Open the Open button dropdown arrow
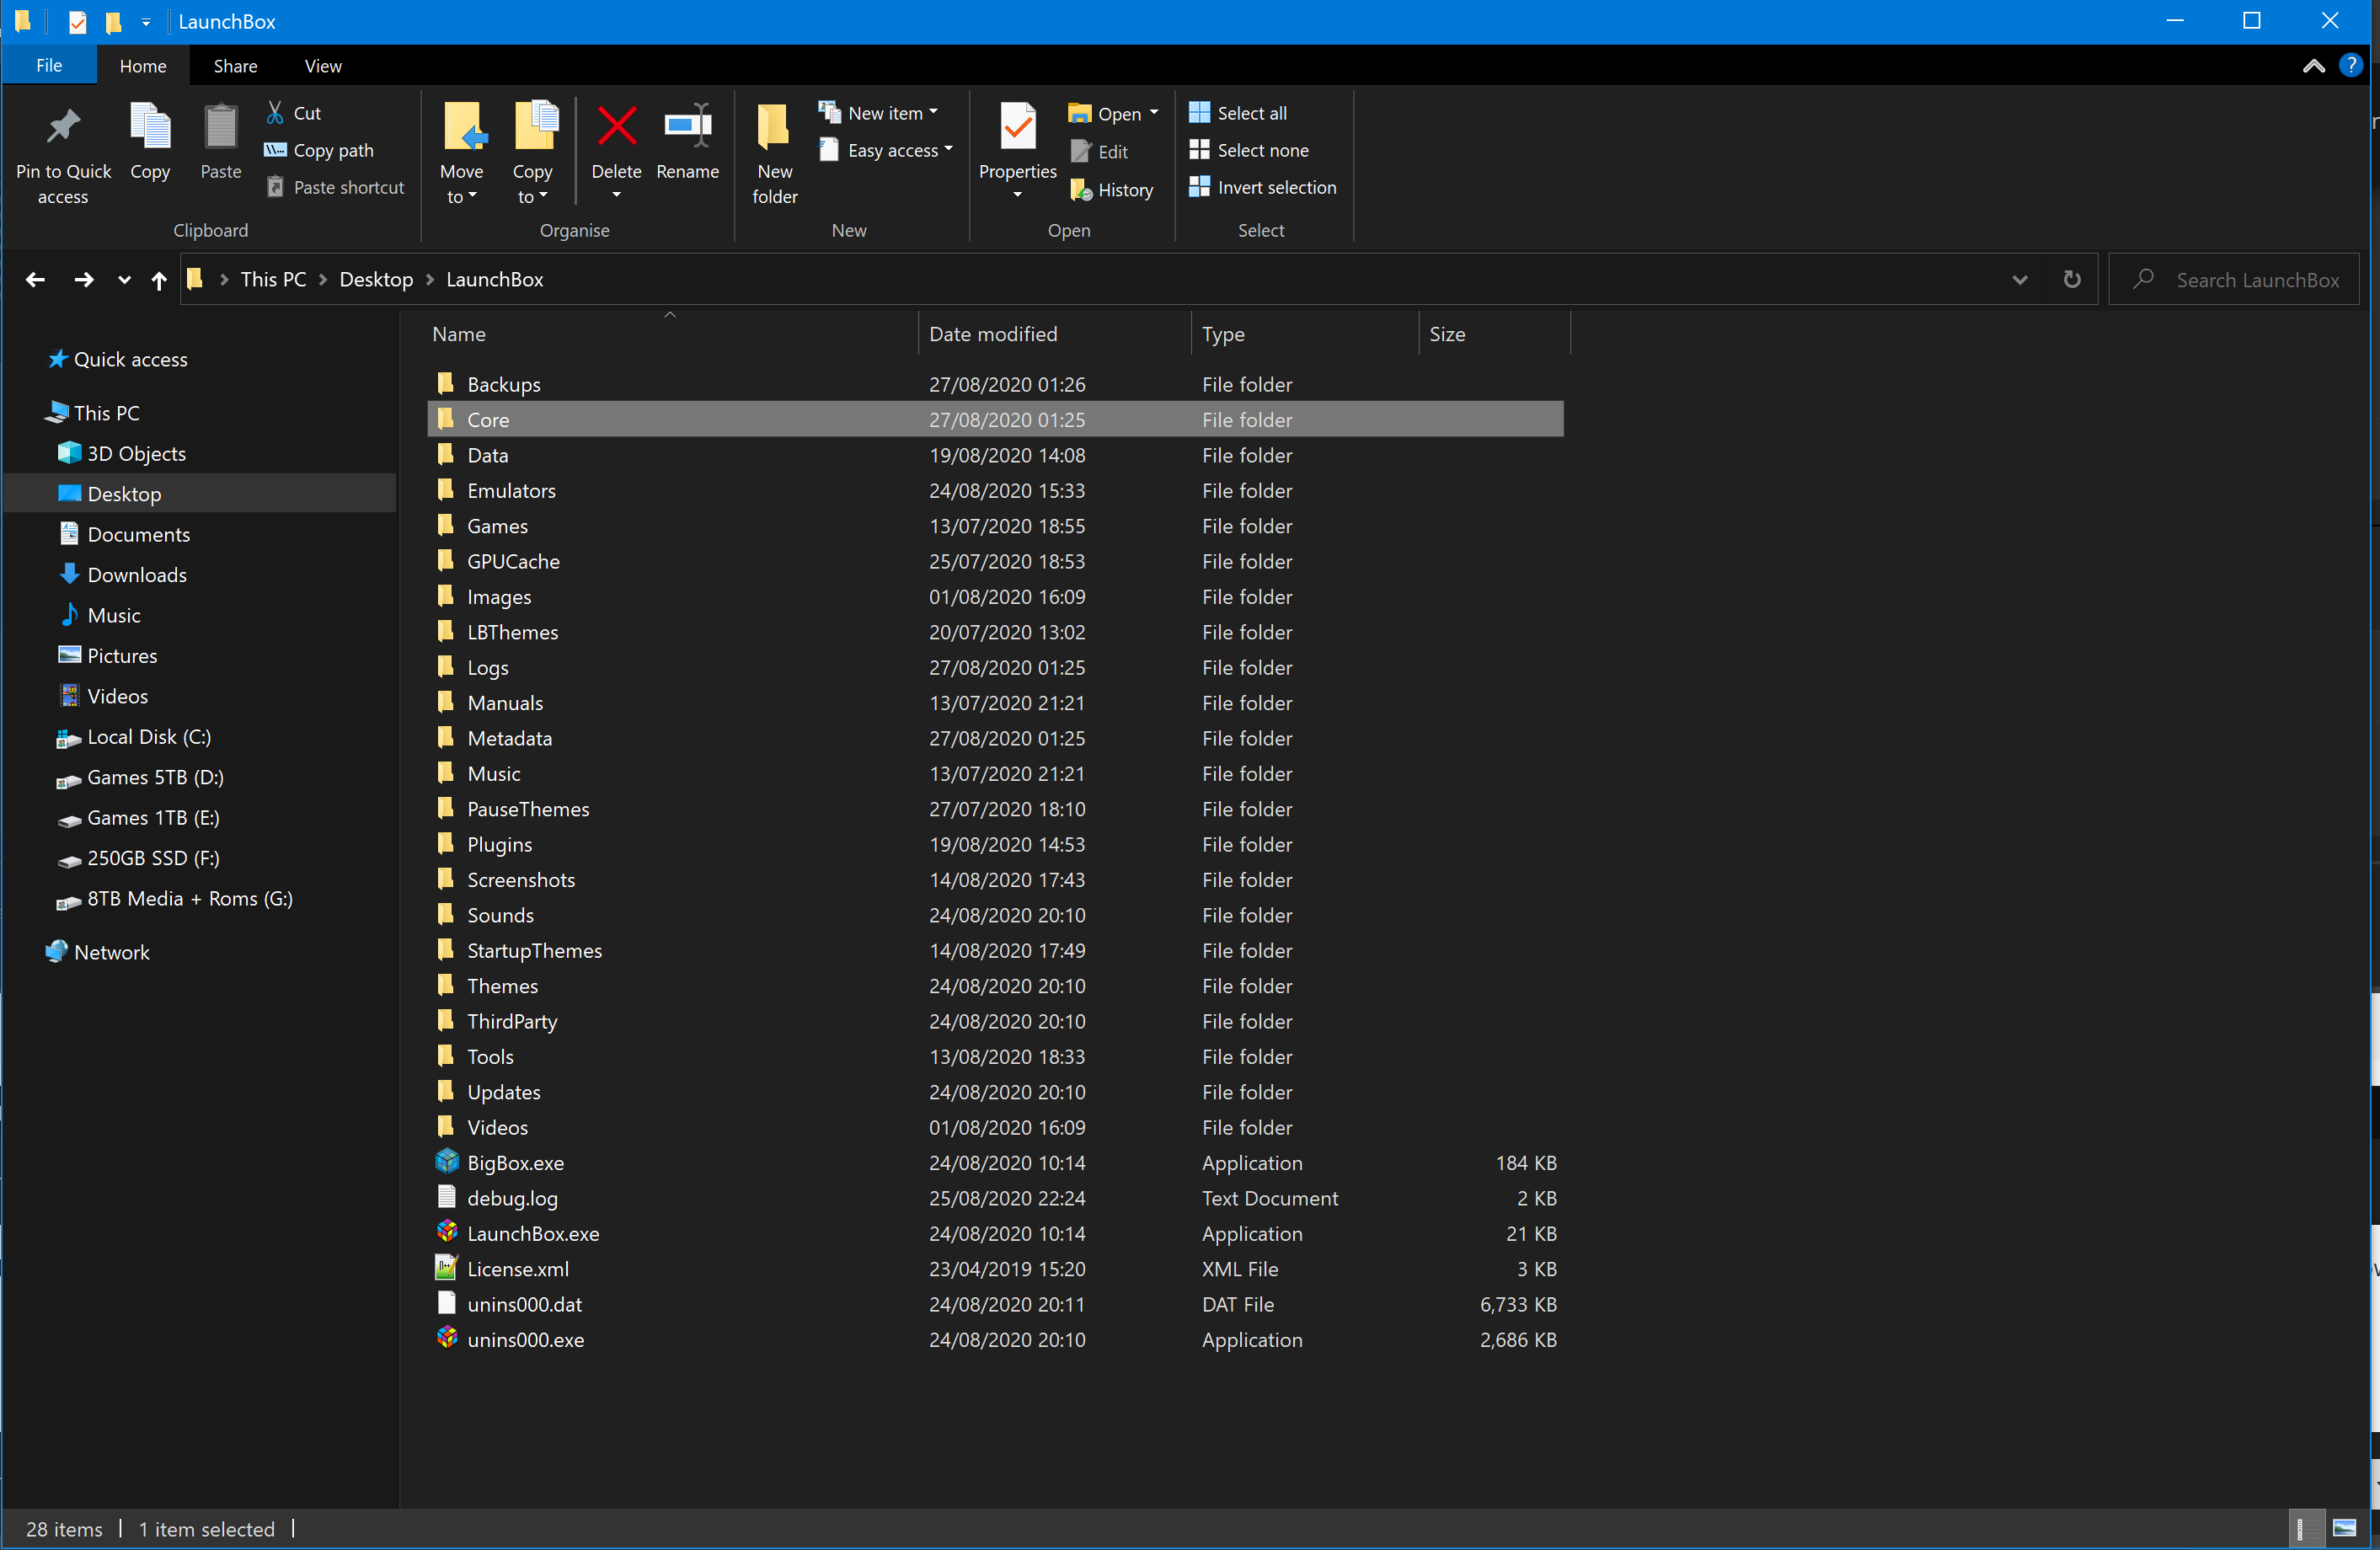Image resolution: width=2380 pixels, height=1550 pixels. pos(1153,113)
